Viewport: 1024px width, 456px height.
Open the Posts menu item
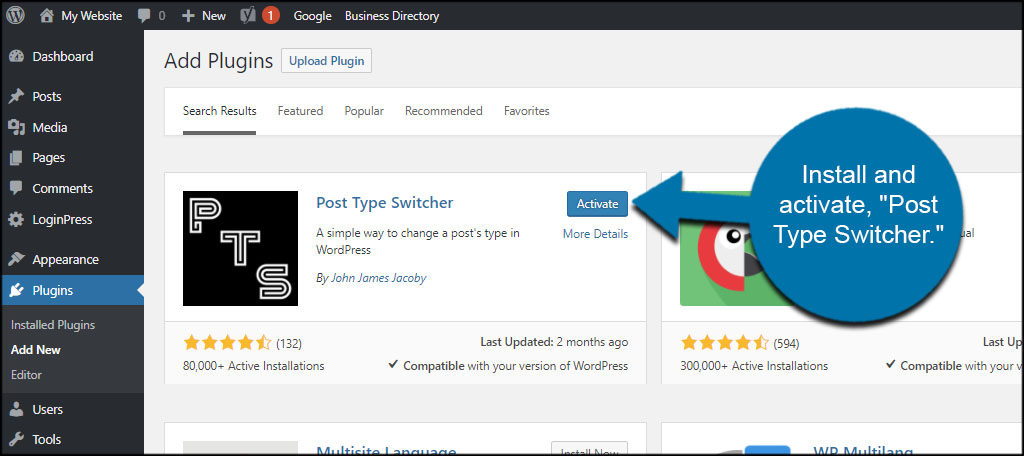(x=47, y=97)
